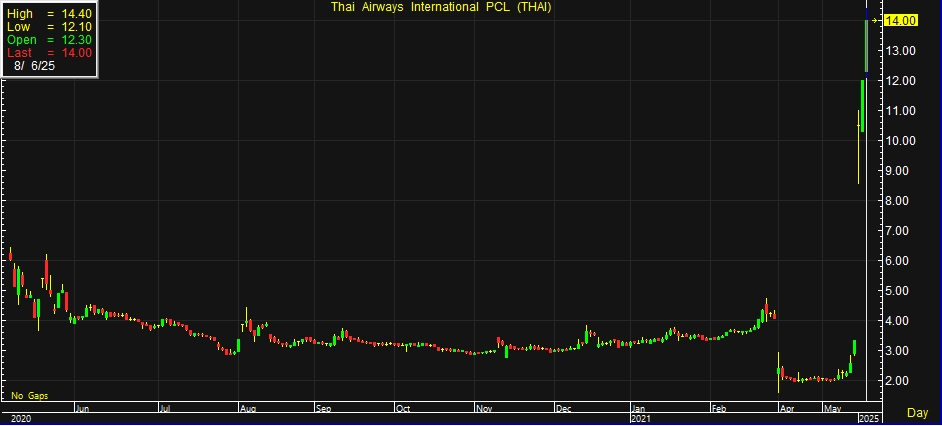Click the 2021 year label

[x=640, y=418]
